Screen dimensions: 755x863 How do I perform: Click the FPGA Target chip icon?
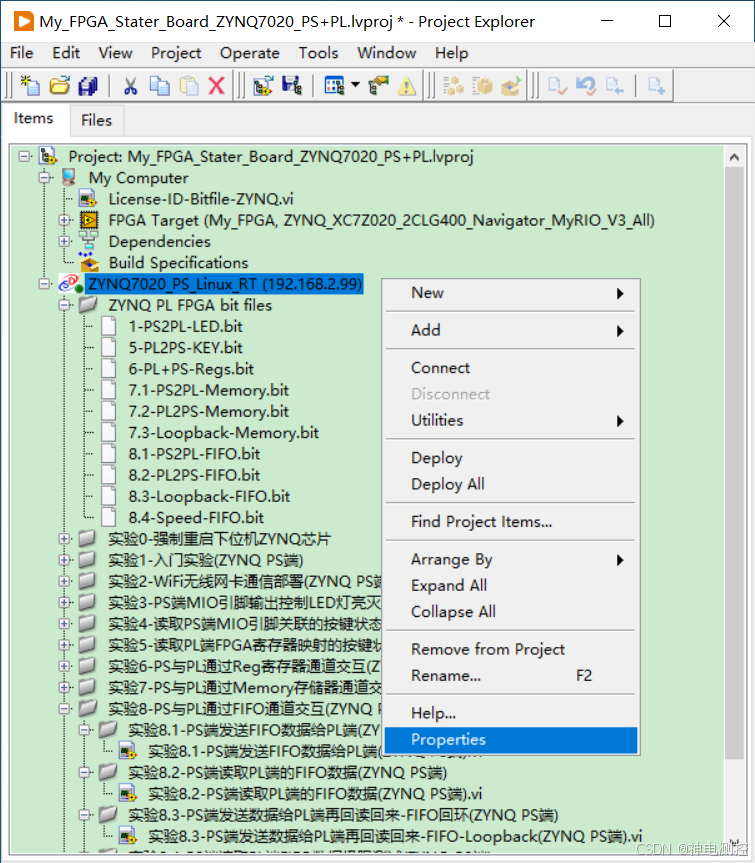tap(89, 220)
